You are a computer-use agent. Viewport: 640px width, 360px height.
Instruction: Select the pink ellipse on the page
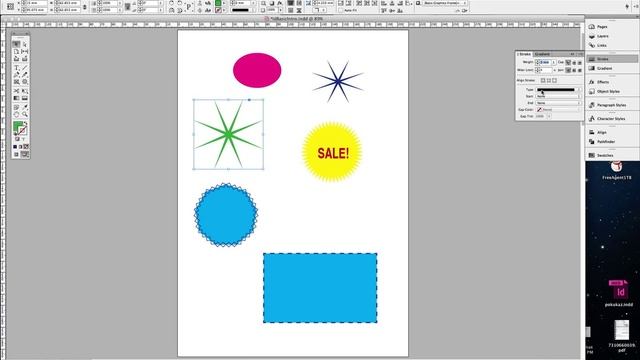click(257, 70)
